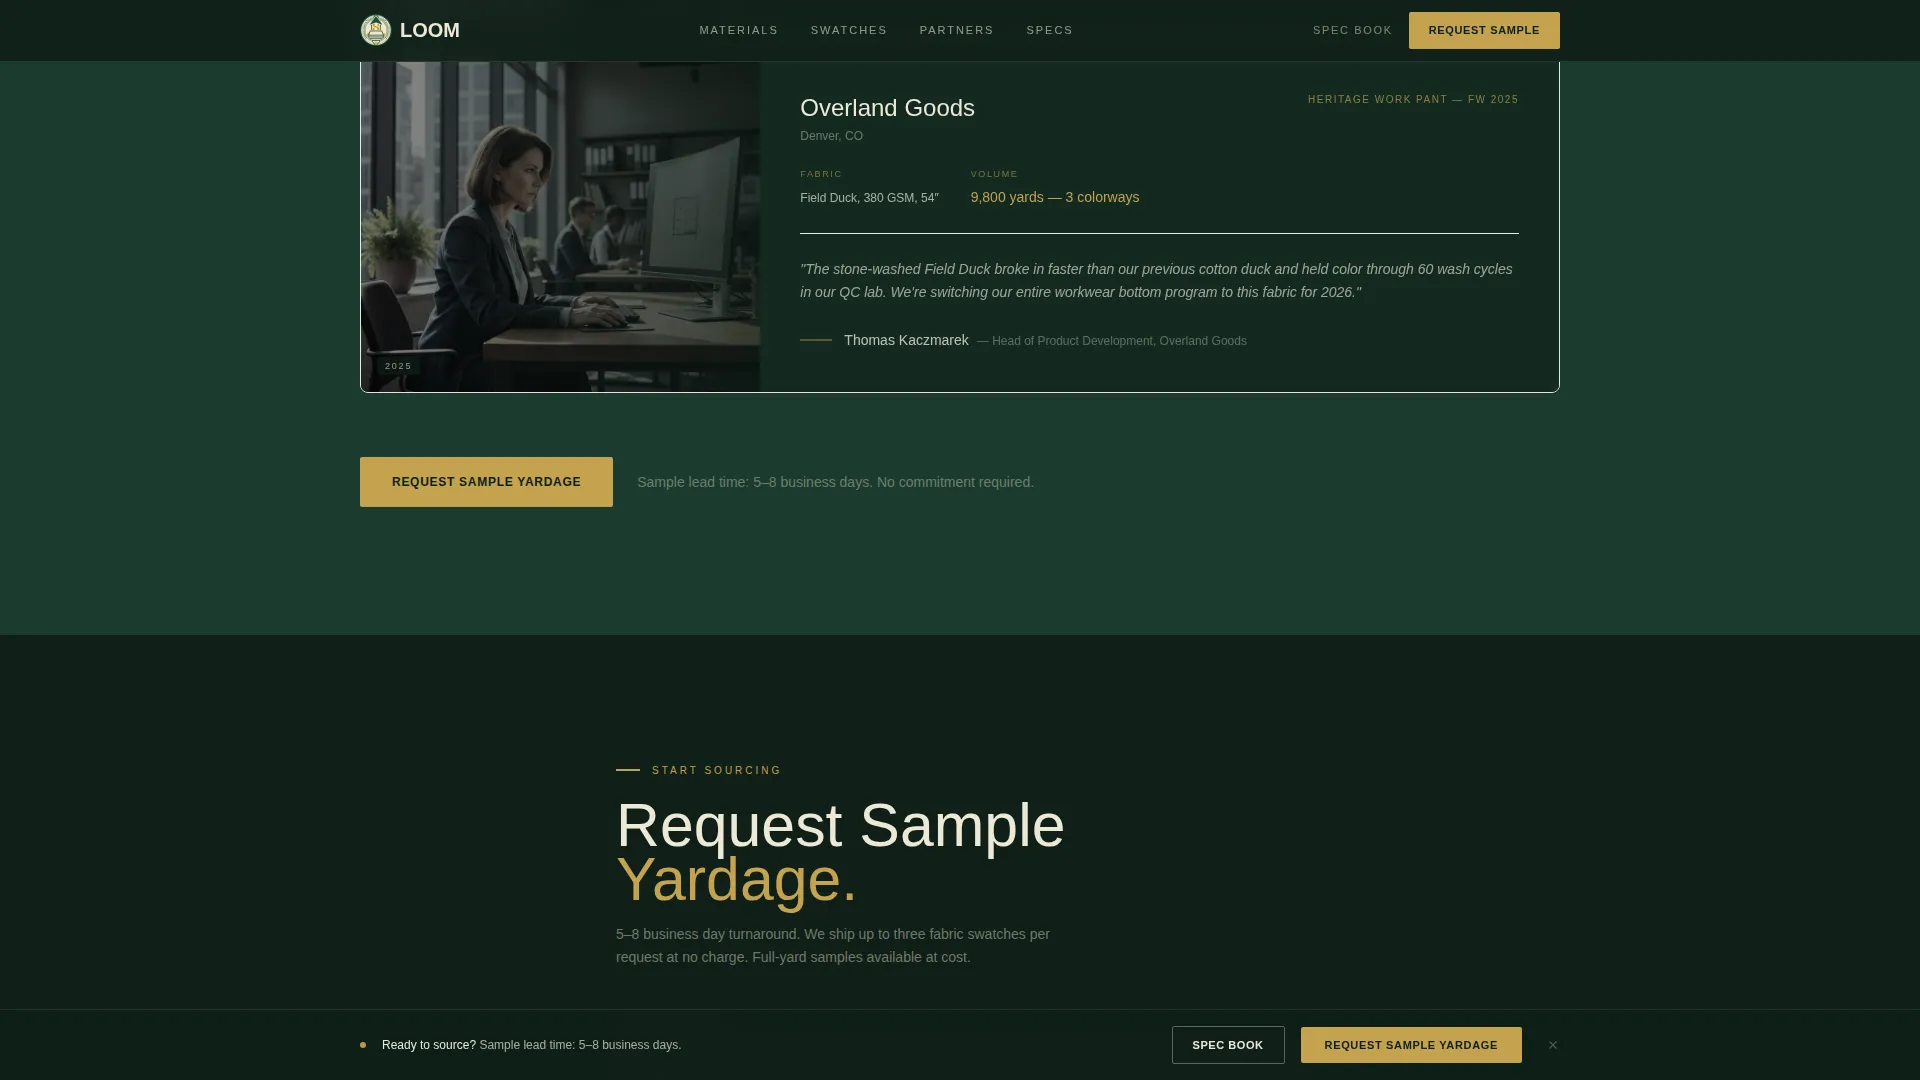
Task: Click the stone-washed Field Duck quote
Action: click(x=1156, y=281)
